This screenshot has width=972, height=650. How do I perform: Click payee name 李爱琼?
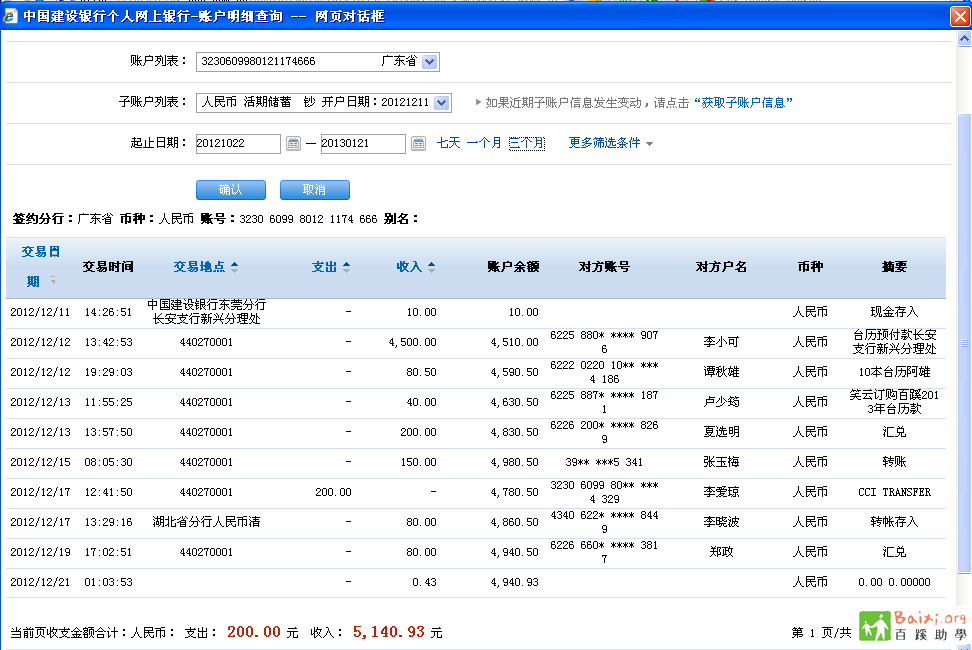pos(721,492)
